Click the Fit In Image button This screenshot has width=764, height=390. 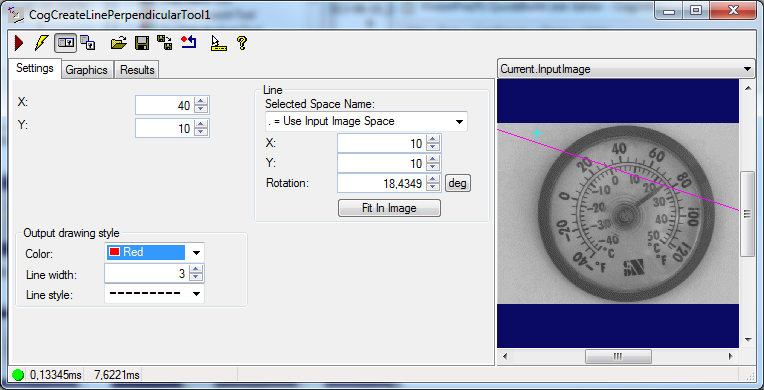(x=389, y=208)
